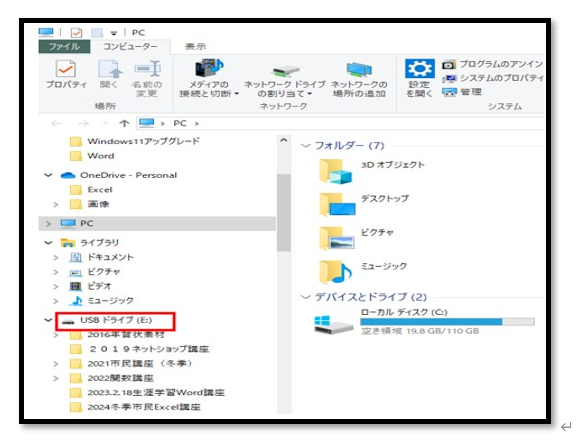Switch to the 表示 ribbon tab
This screenshot has height=443, width=584.
click(196, 46)
